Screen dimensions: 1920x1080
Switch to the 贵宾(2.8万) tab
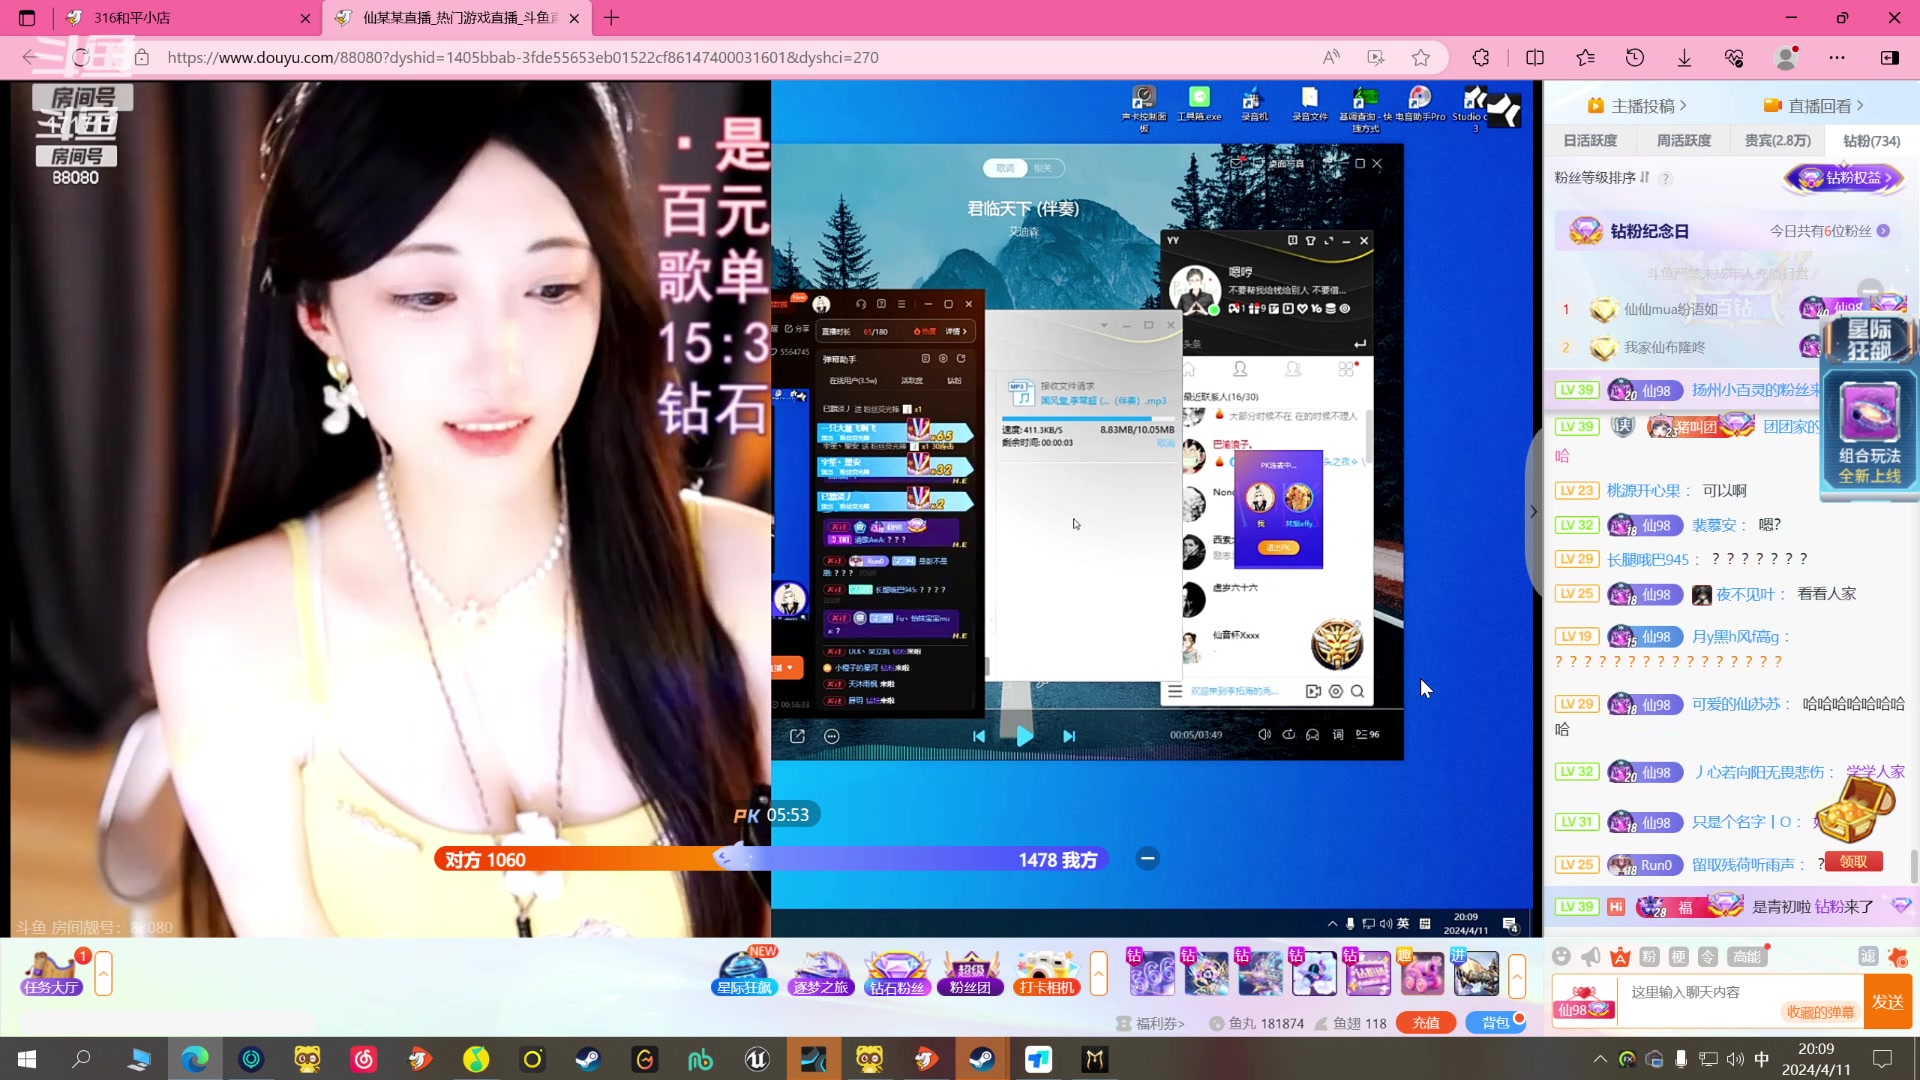coord(1777,140)
